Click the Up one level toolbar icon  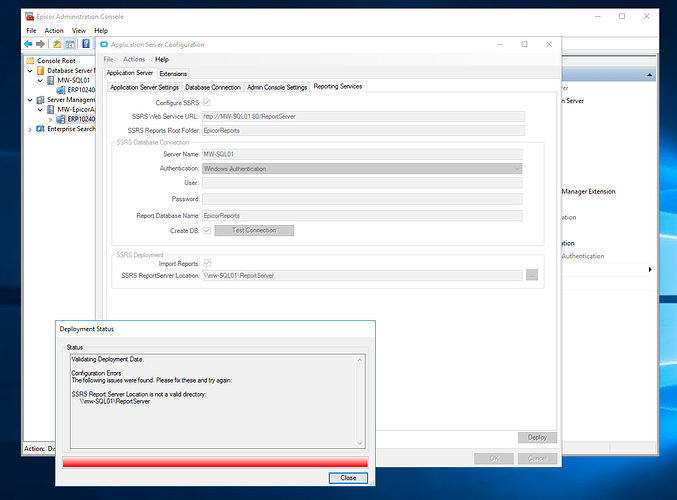[x=57, y=44]
